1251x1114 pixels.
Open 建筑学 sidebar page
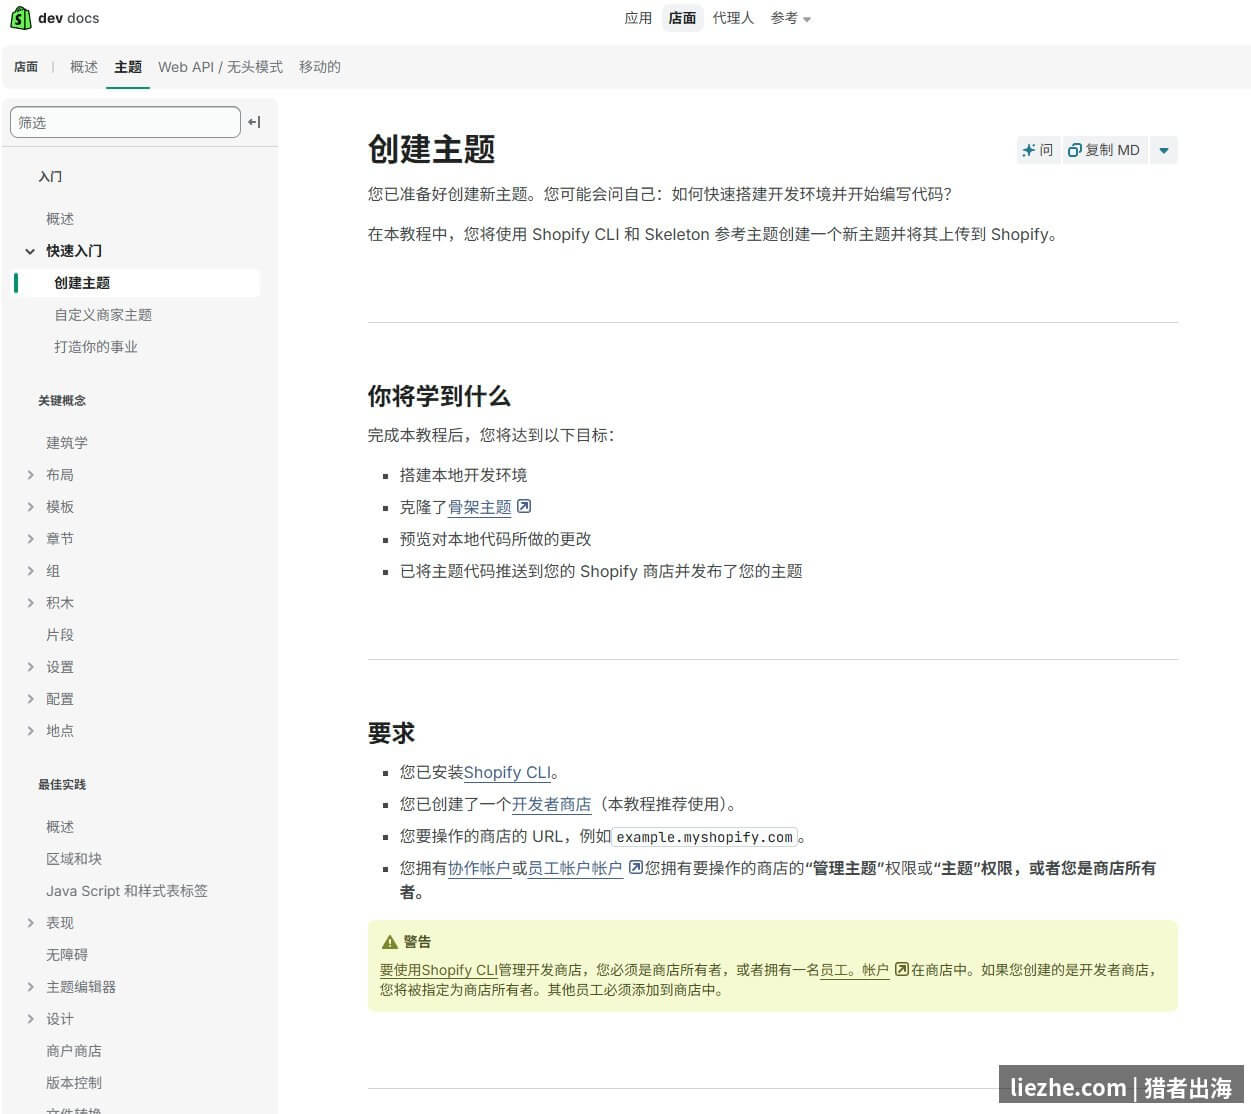pyautogui.click(x=67, y=443)
